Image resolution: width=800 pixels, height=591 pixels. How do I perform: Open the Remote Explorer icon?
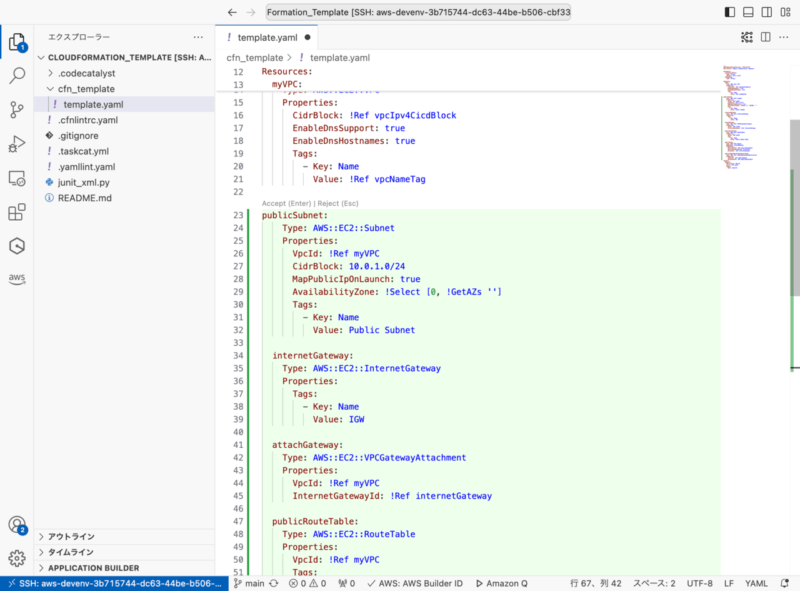(x=17, y=178)
